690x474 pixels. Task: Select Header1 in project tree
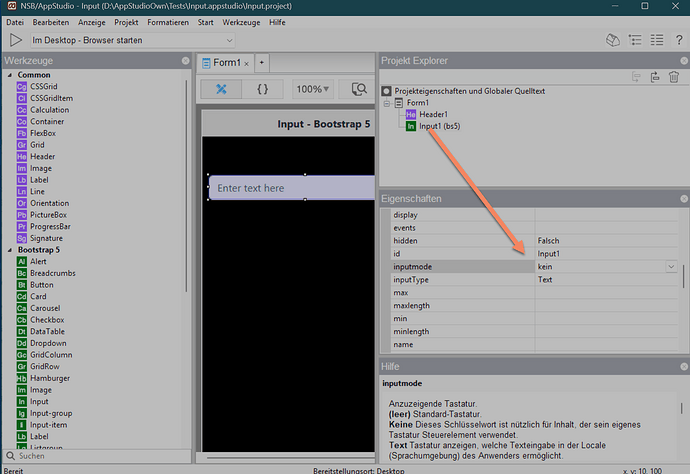pyautogui.click(x=433, y=114)
